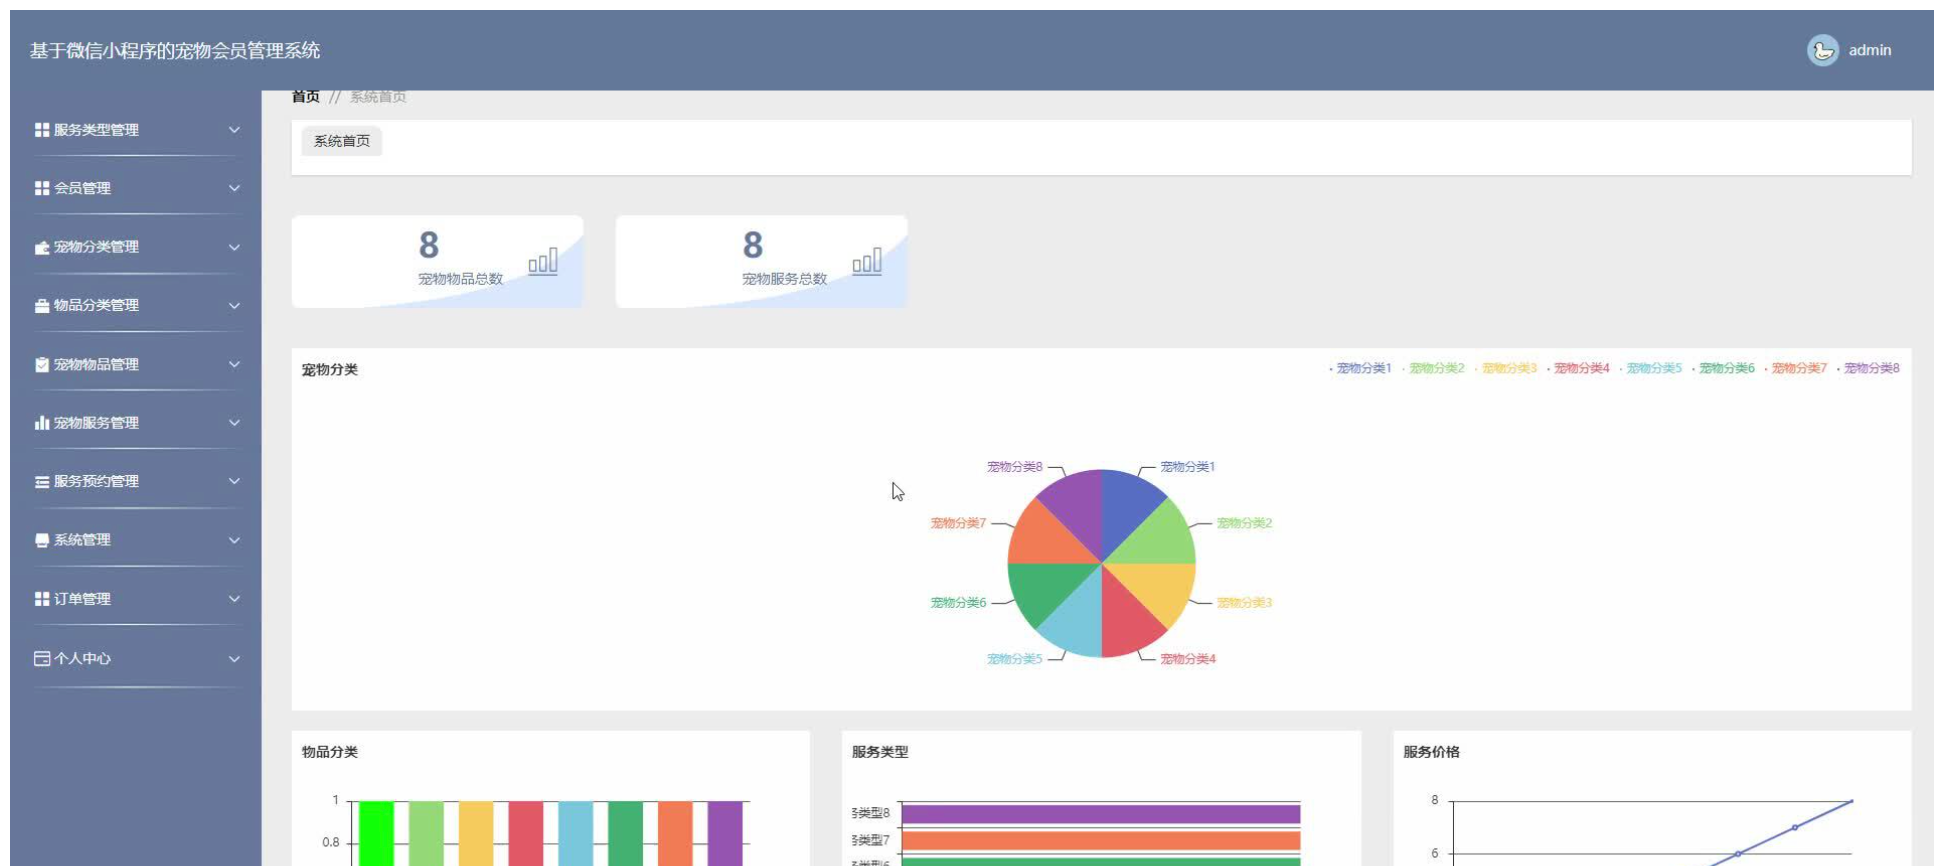Toggle legend item 宠物分类3
1938x866 pixels.
click(x=1506, y=368)
